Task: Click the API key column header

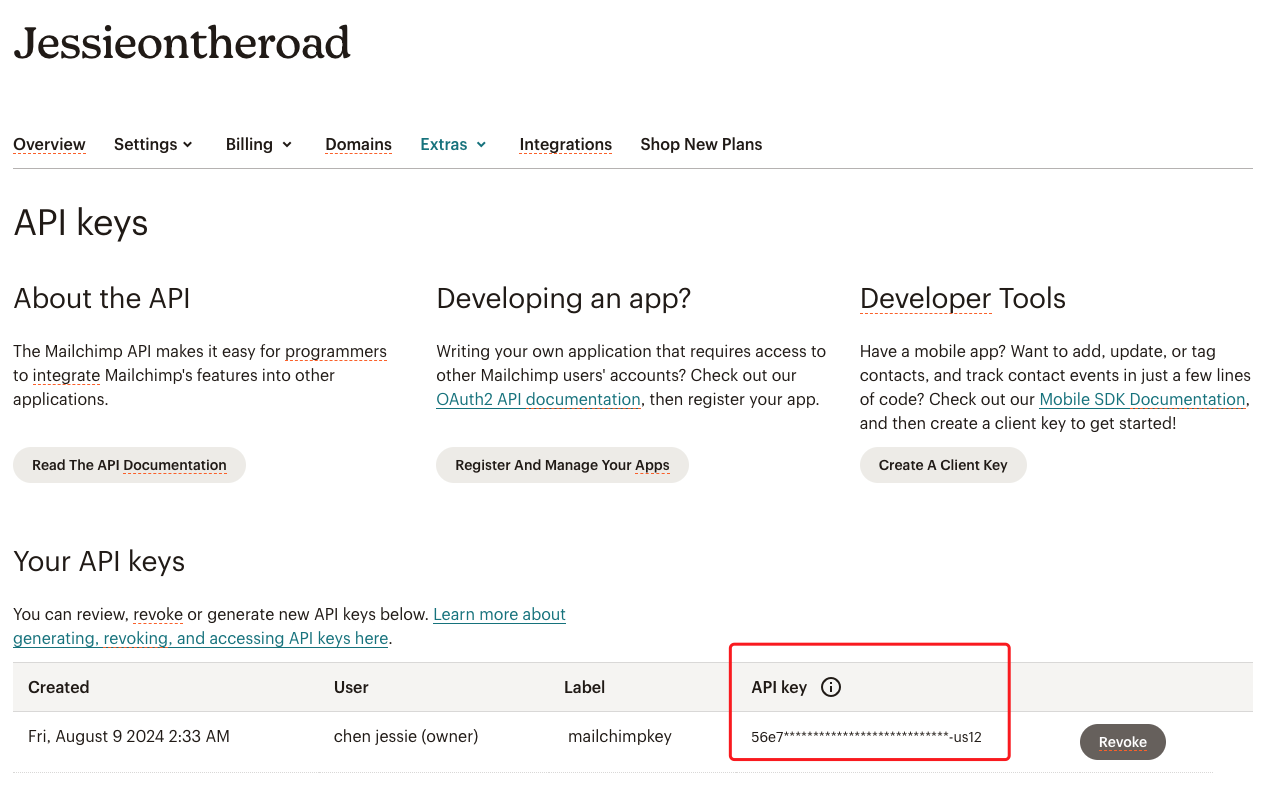Action: [x=779, y=687]
